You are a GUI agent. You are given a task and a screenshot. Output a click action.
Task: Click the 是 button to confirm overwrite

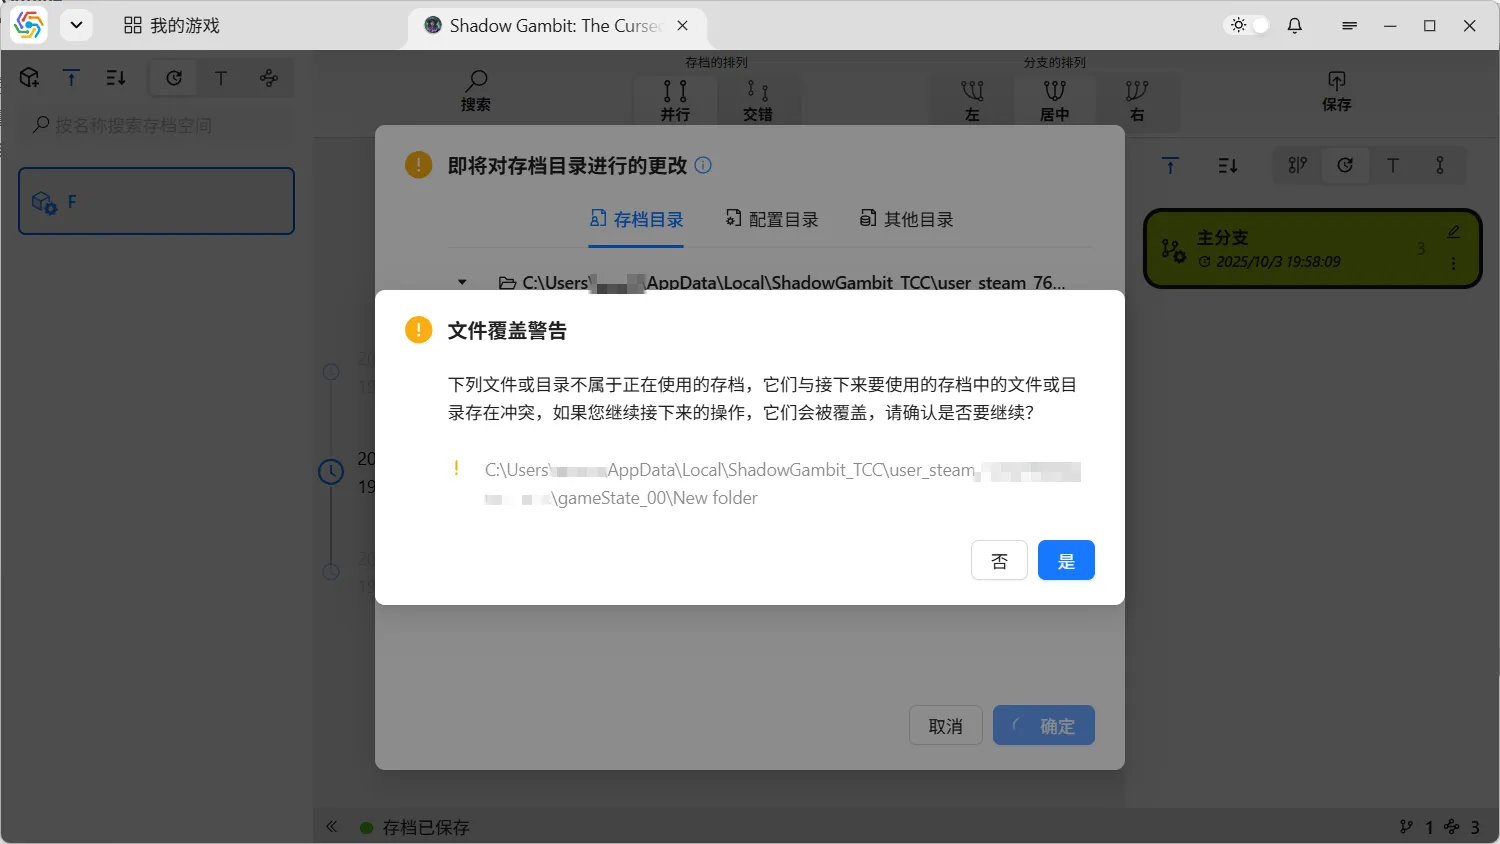click(1066, 560)
